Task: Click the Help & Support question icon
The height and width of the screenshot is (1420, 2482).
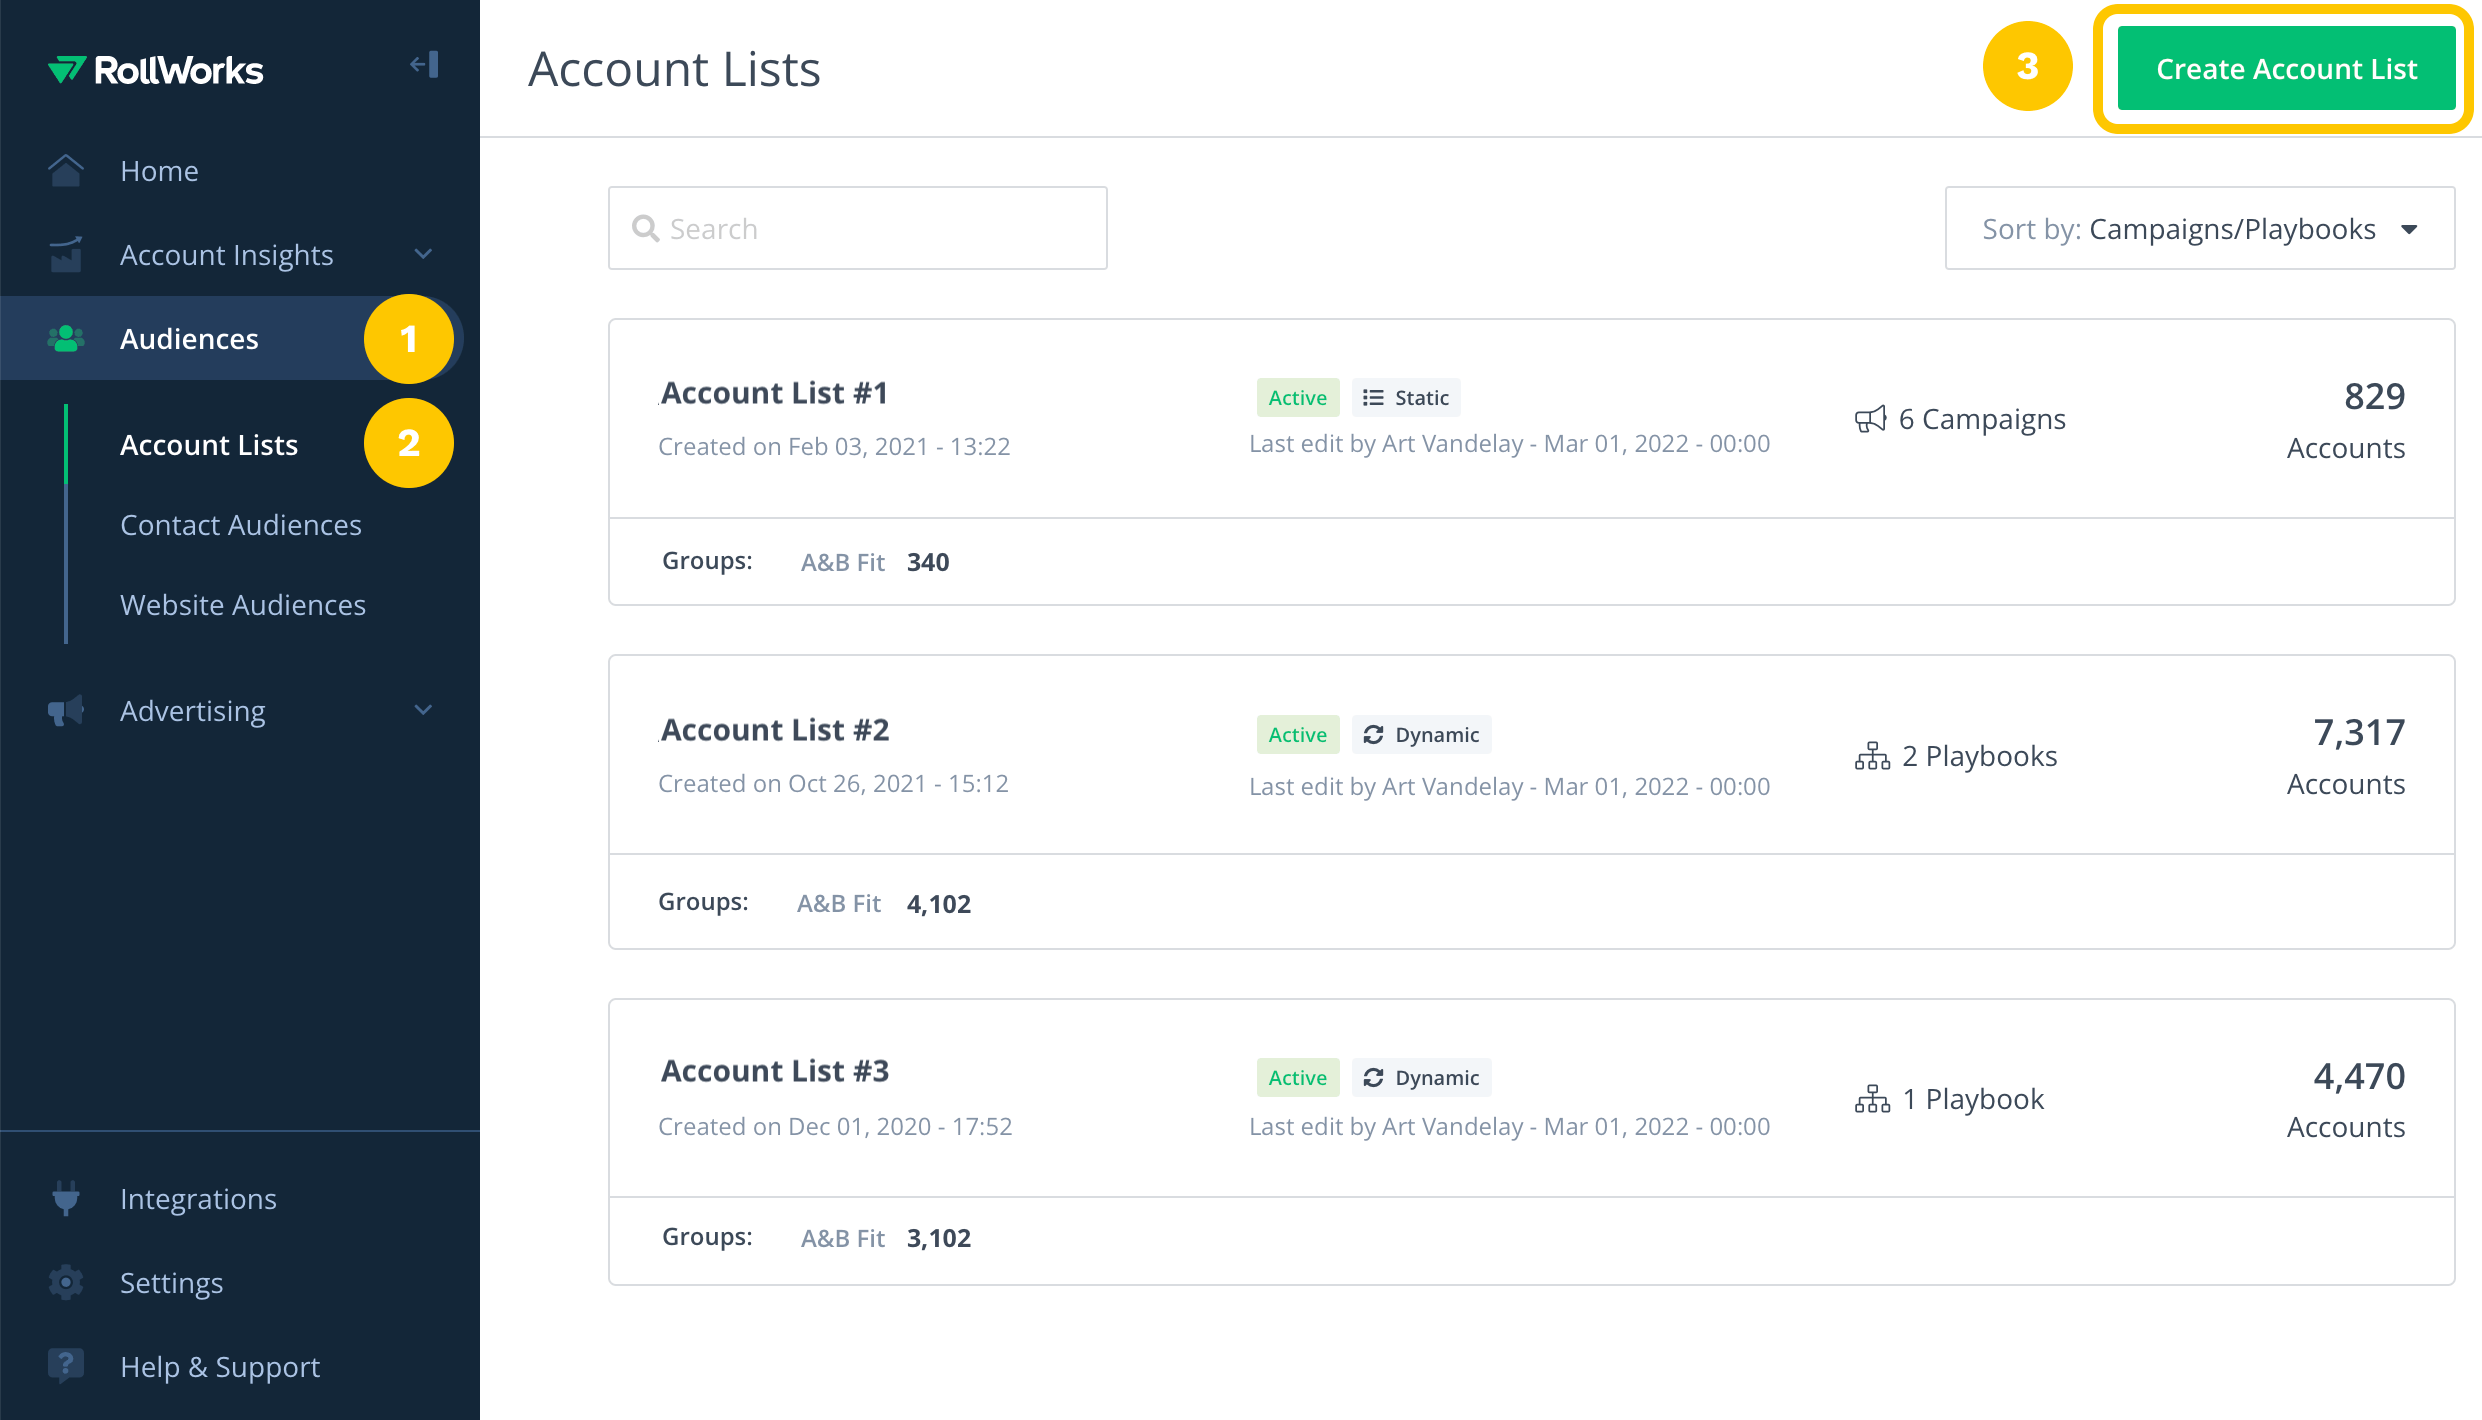Action: 66,1365
